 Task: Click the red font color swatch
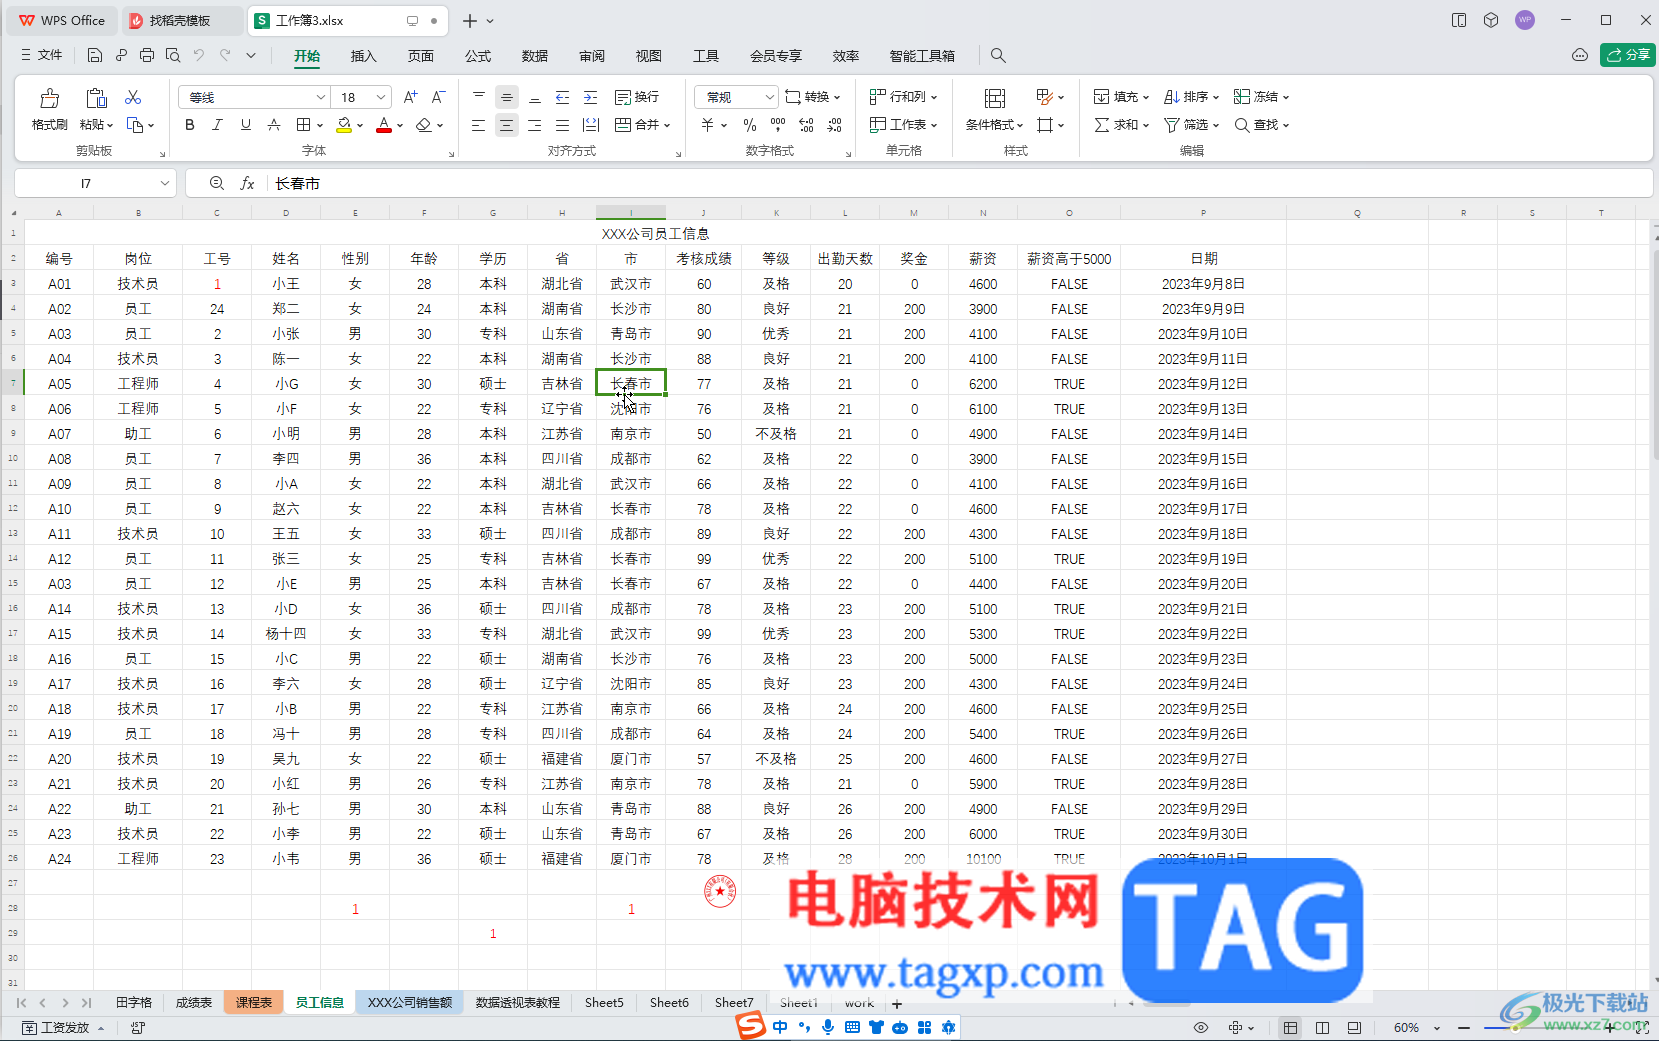(384, 126)
